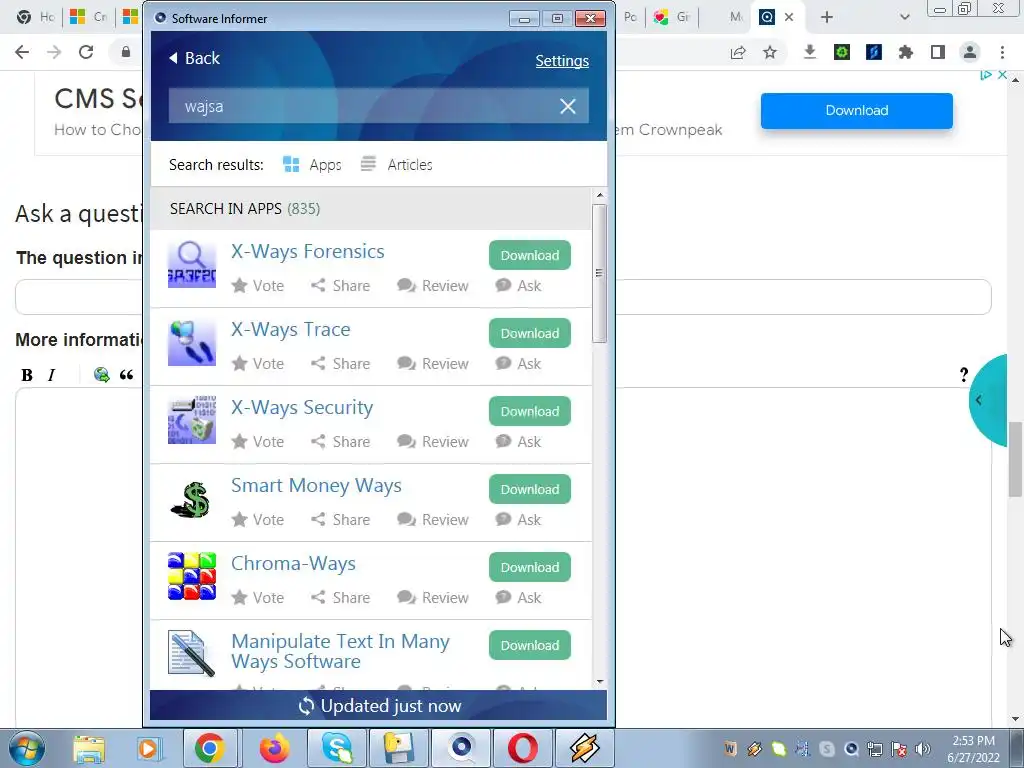Download Smart Money Ways
The width and height of the screenshot is (1024, 768).
[530, 489]
